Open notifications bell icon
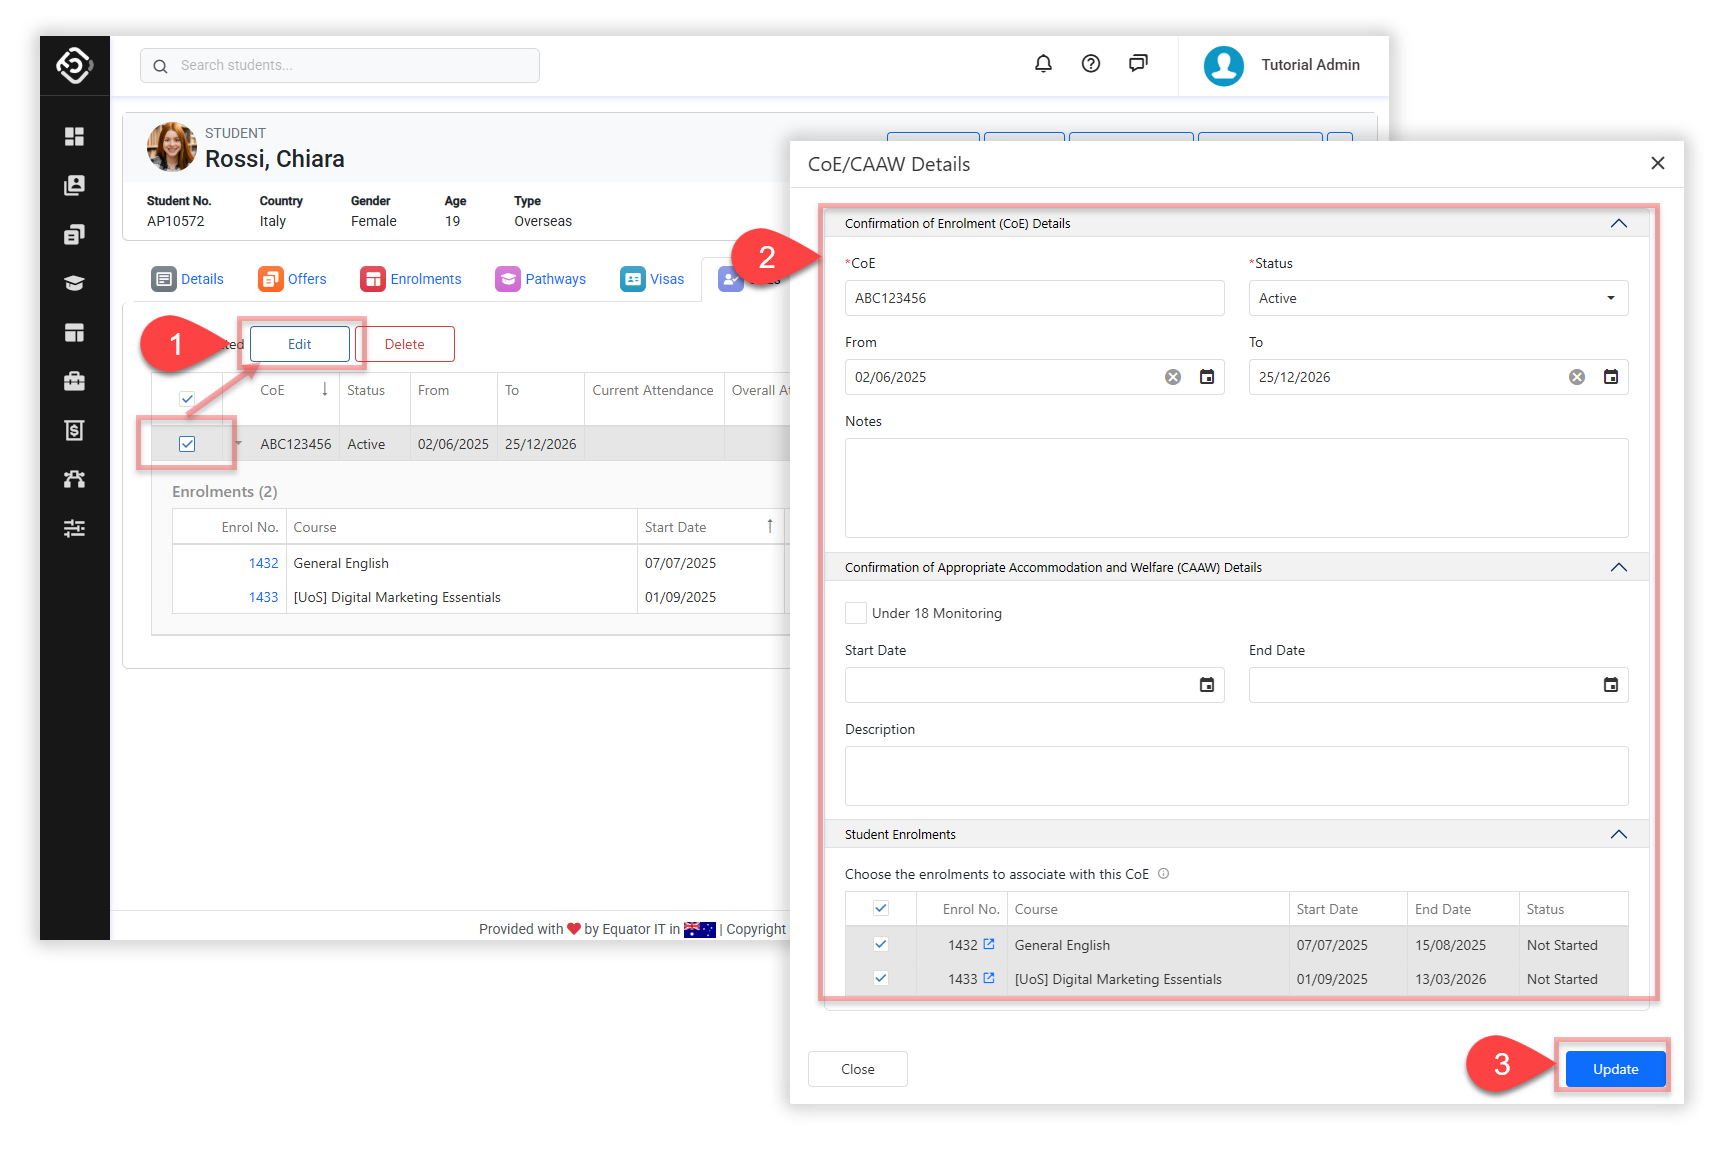 coord(1043,64)
